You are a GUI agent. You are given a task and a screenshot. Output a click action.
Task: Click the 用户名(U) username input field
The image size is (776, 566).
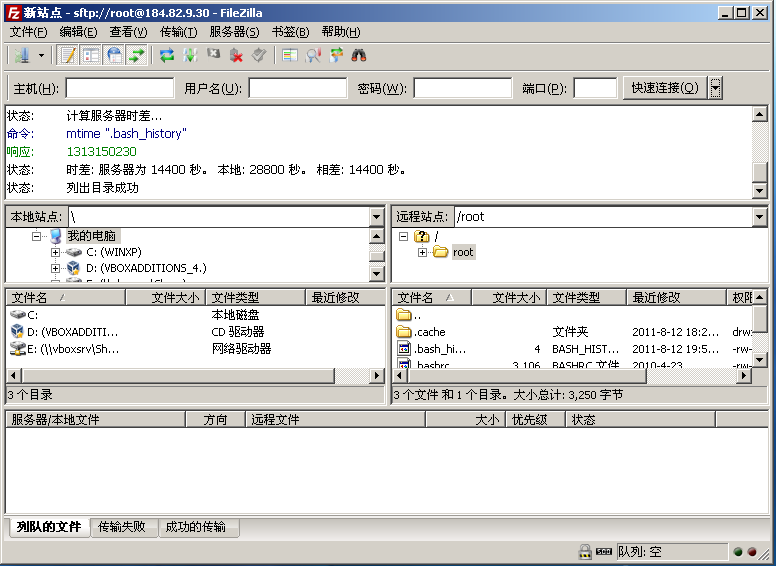[297, 88]
